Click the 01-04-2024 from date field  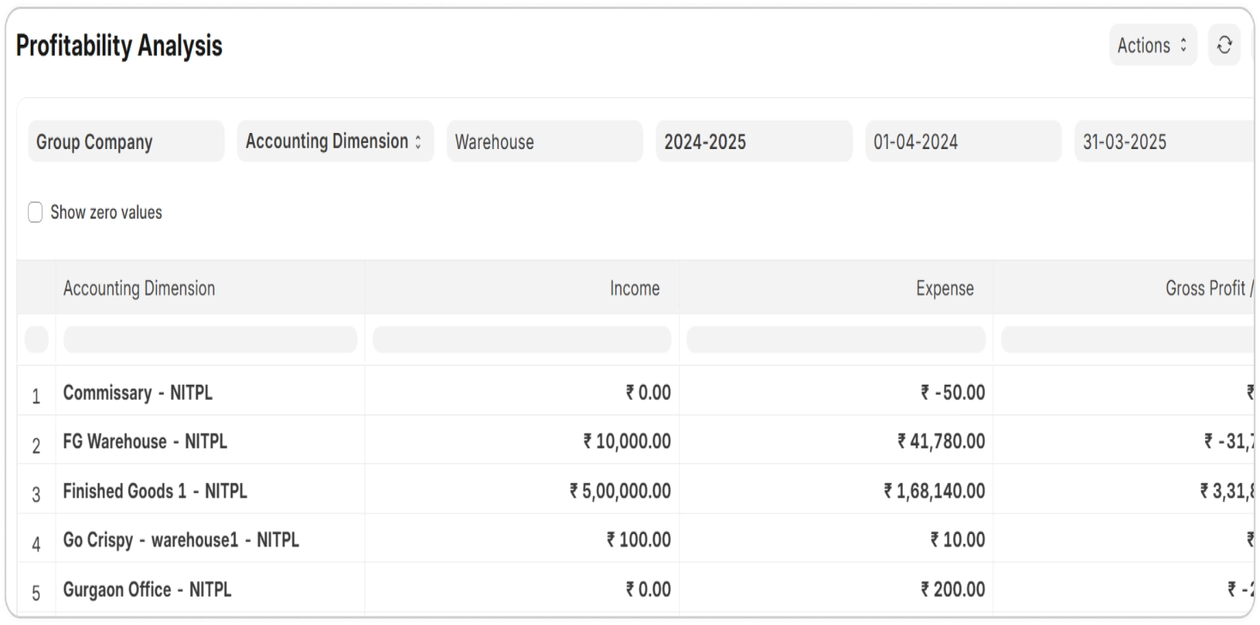tap(963, 141)
